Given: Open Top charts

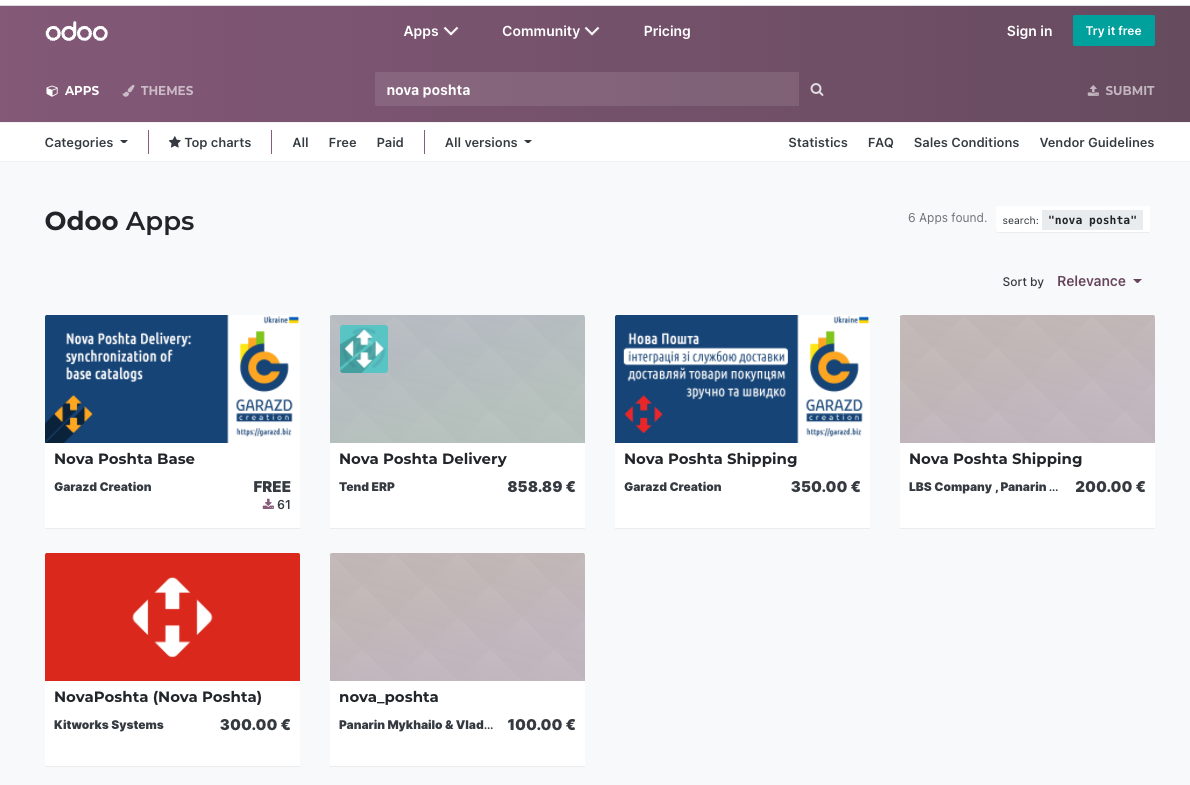Looking at the screenshot, I should coord(209,142).
